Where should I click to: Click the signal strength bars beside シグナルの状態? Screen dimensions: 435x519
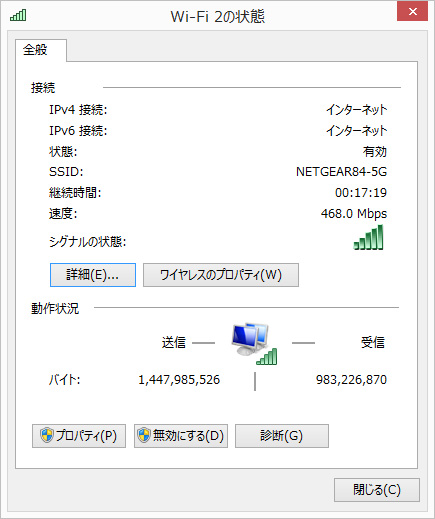click(369, 237)
